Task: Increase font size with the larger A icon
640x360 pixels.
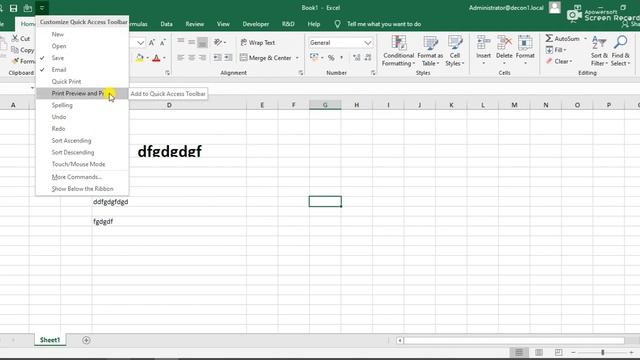Action: 152,42
